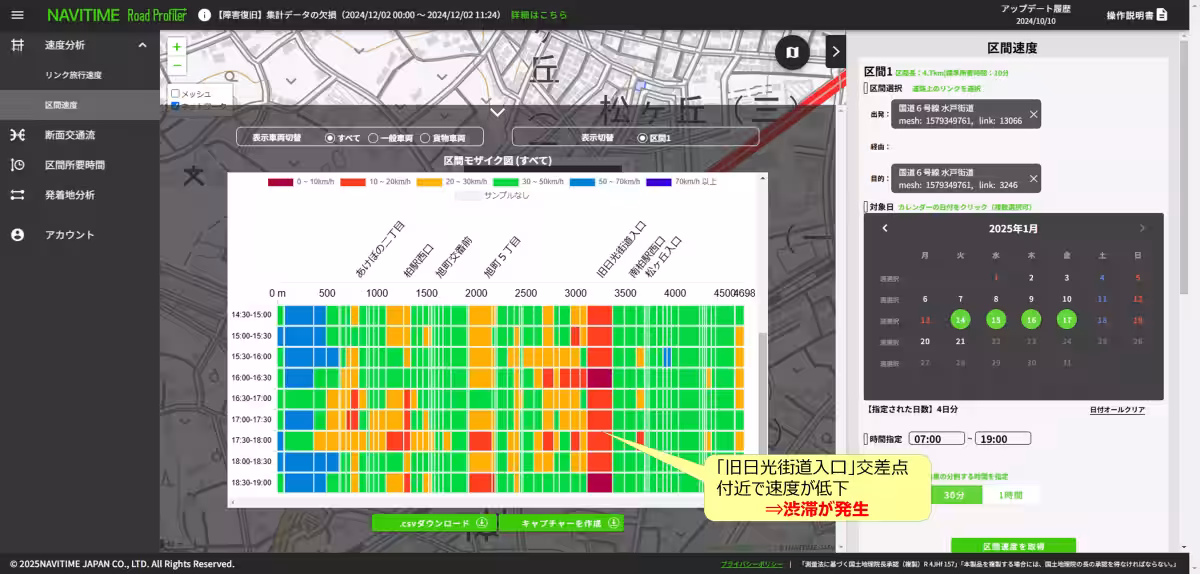Collapse the right panel with arrow
Viewport: 1200px width, 574px height.
tap(836, 51)
